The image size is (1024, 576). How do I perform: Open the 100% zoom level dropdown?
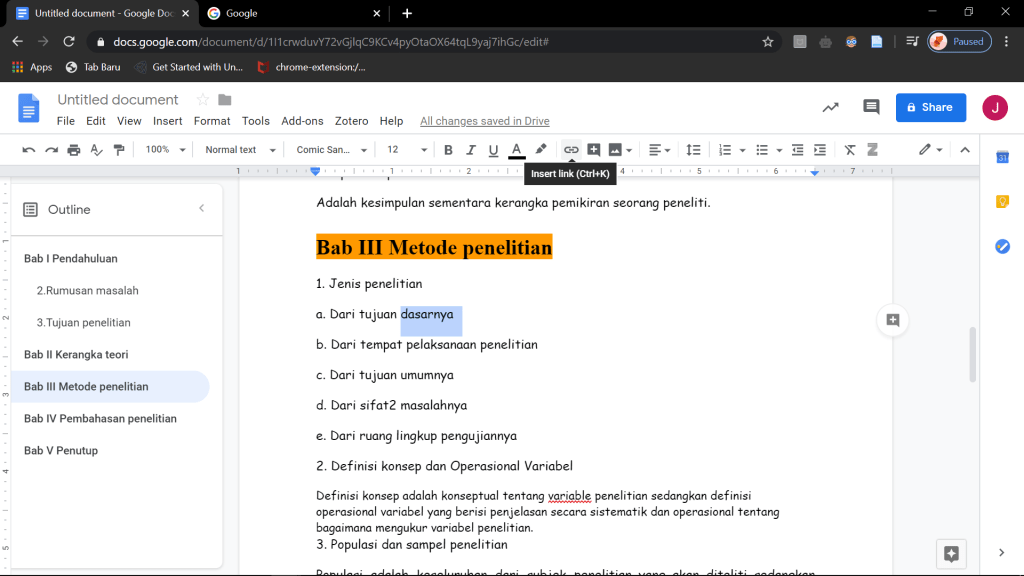(165, 150)
